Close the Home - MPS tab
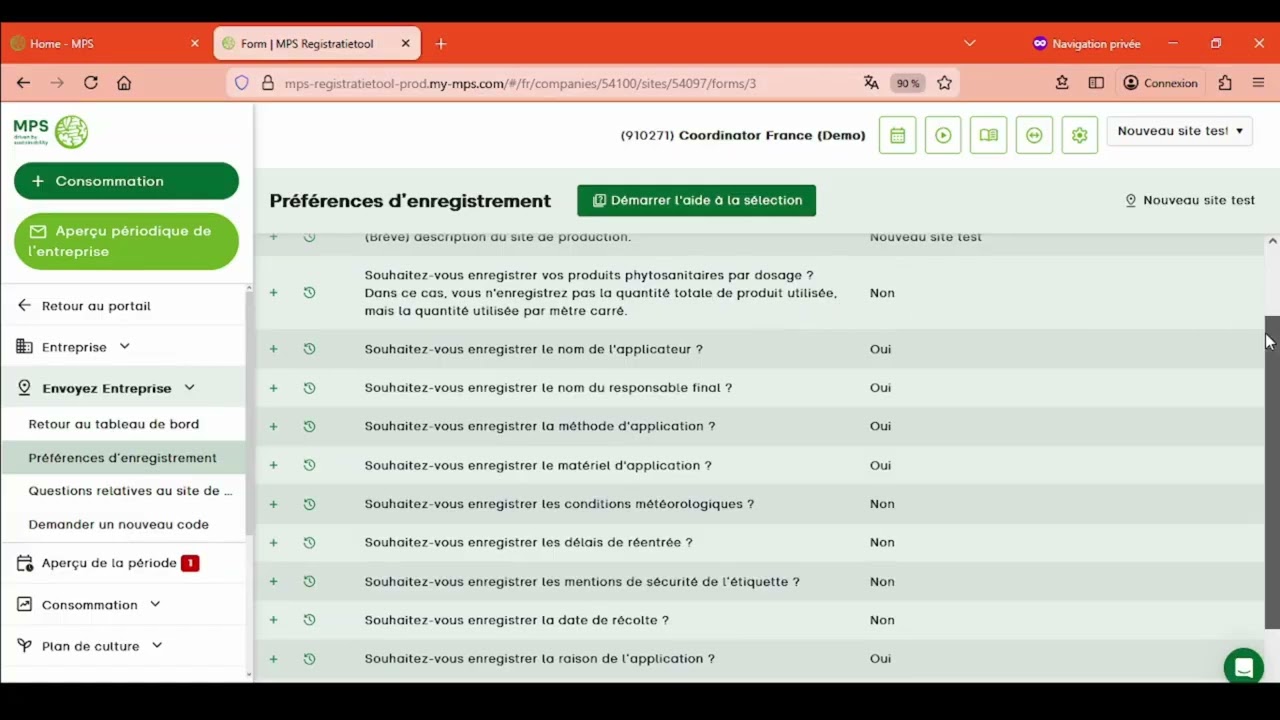 [195, 43]
